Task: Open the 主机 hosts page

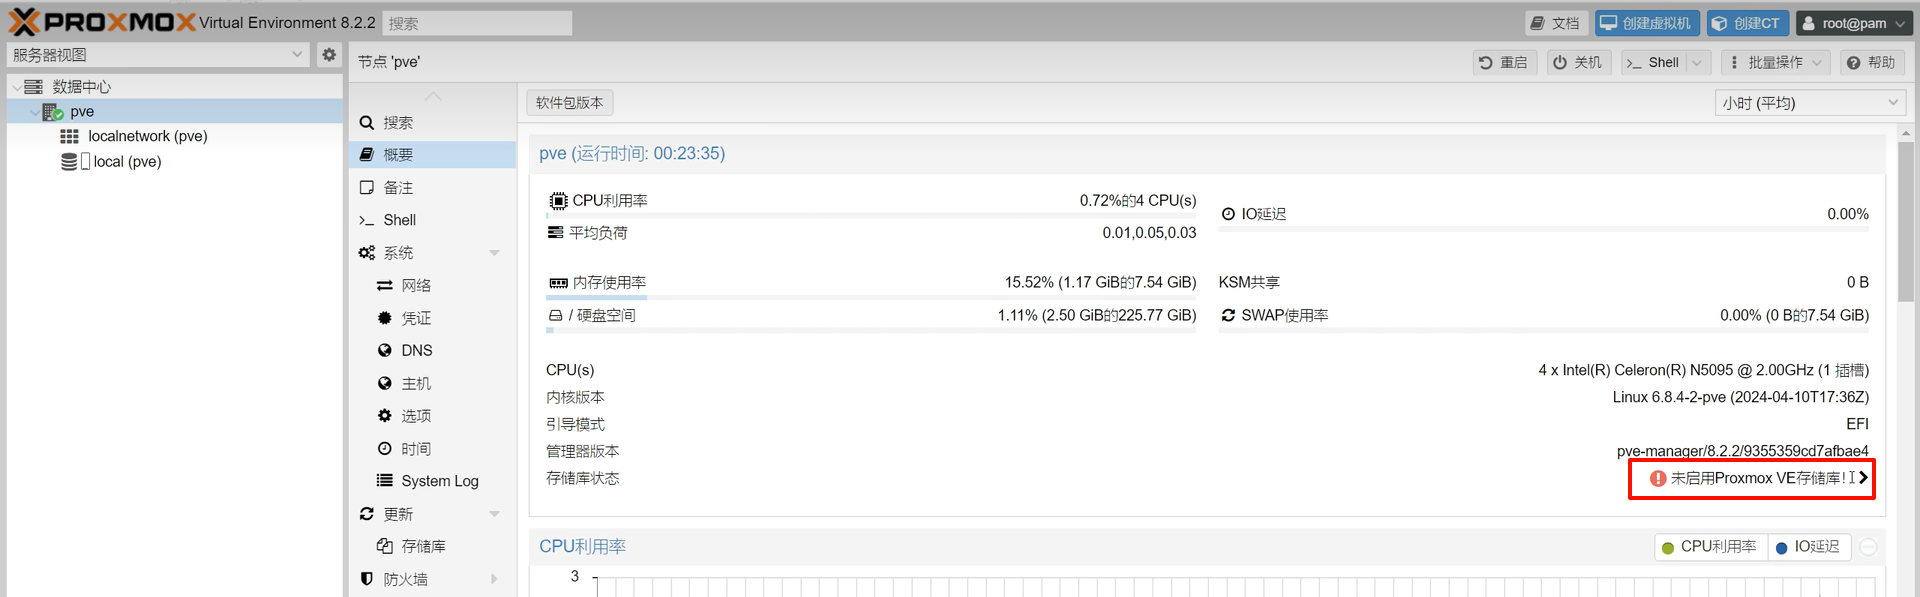Action: point(432,384)
